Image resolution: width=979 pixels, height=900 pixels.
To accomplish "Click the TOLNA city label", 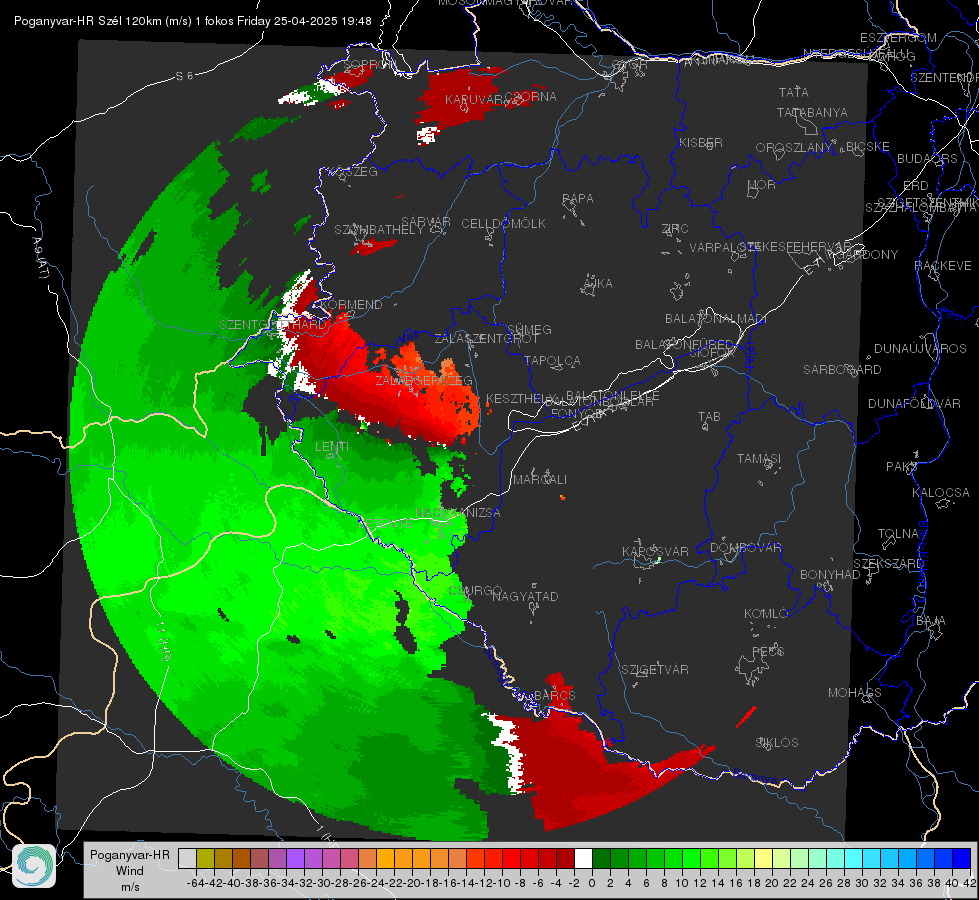I will point(898,534).
